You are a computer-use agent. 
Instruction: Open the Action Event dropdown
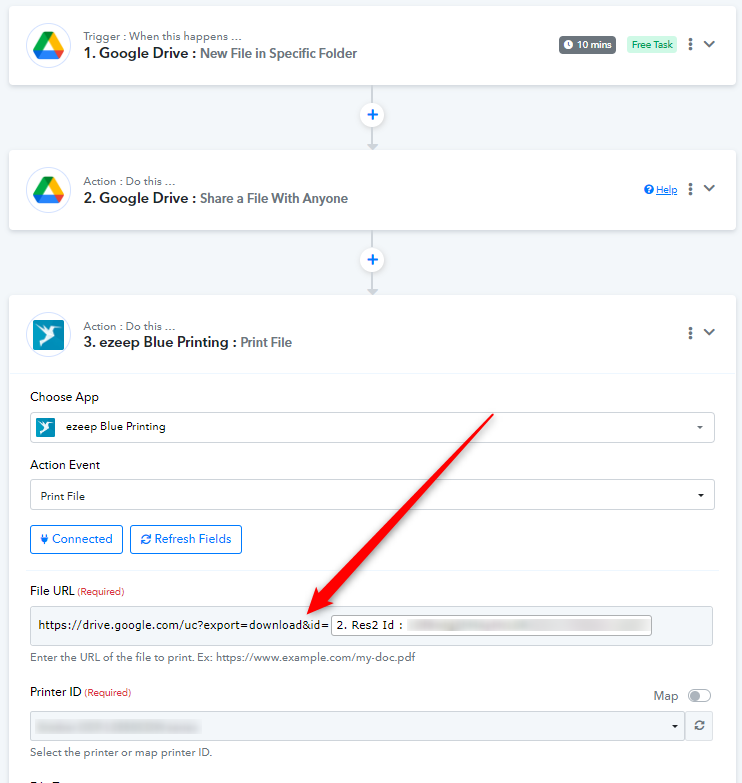coord(372,495)
